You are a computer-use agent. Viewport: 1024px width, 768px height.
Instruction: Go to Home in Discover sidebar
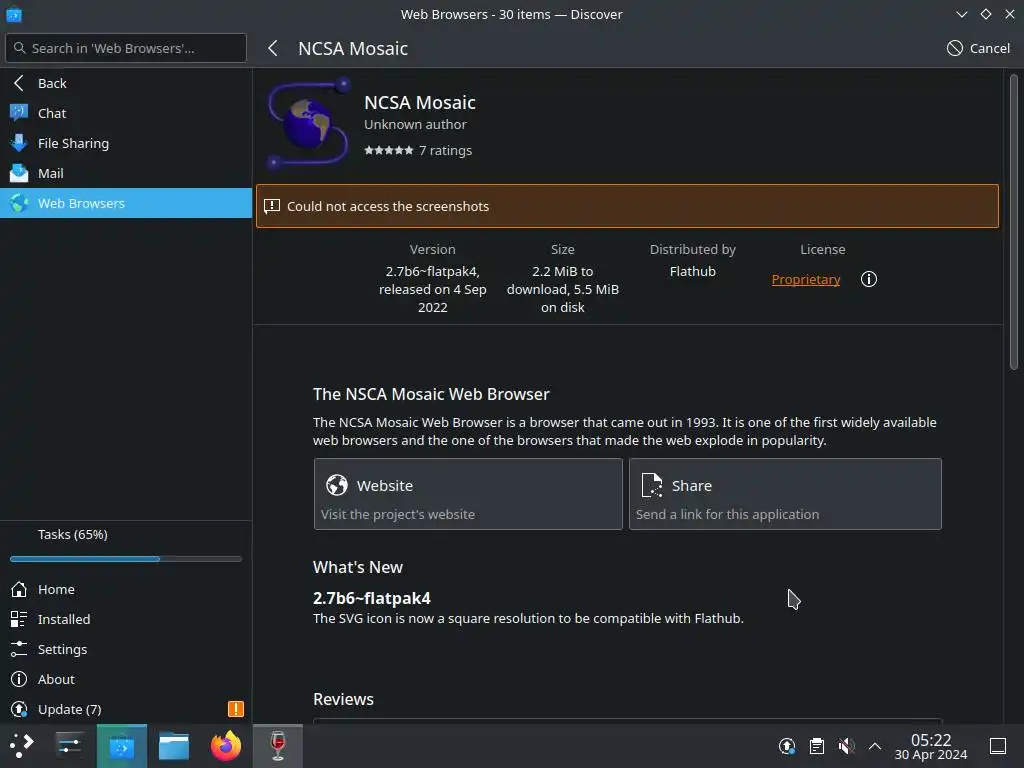pos(126,589)
